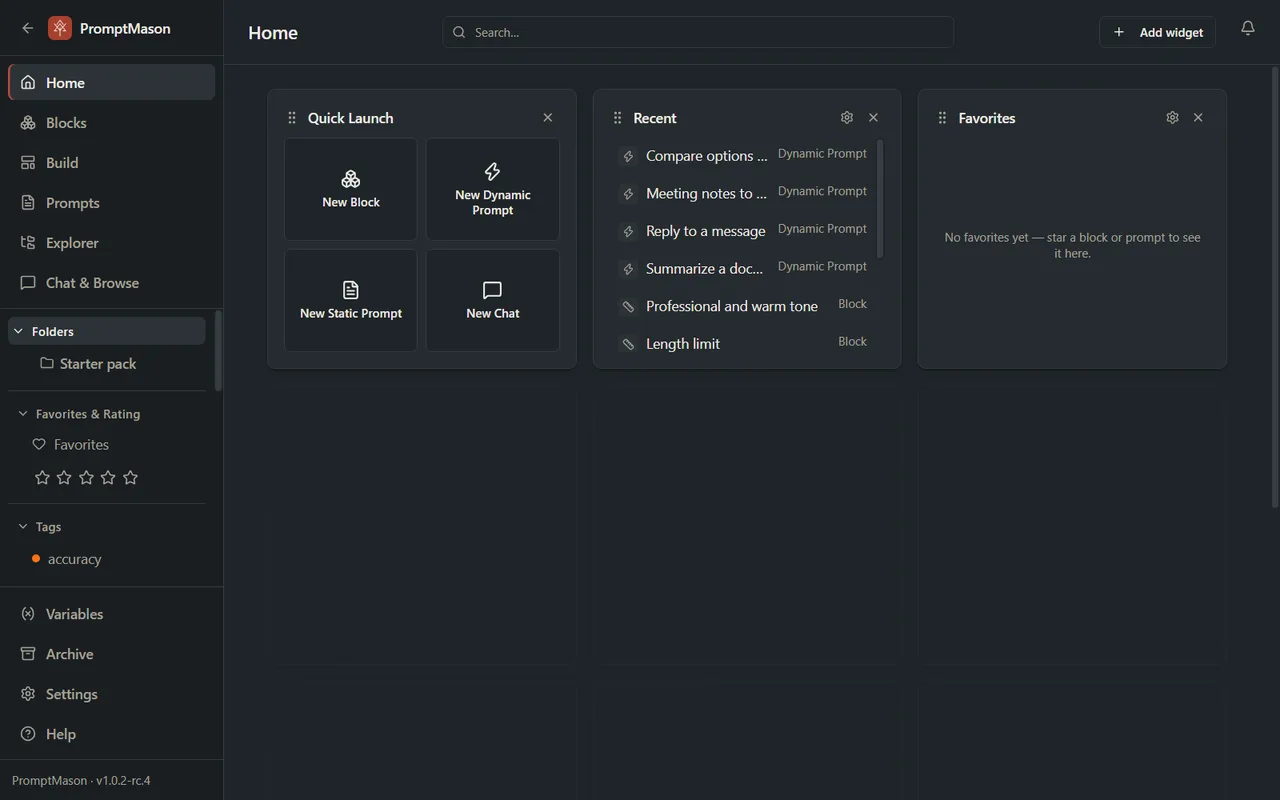Open Chat & Browse in sidebar
1280x800 pixels.
tap(111, 283)
